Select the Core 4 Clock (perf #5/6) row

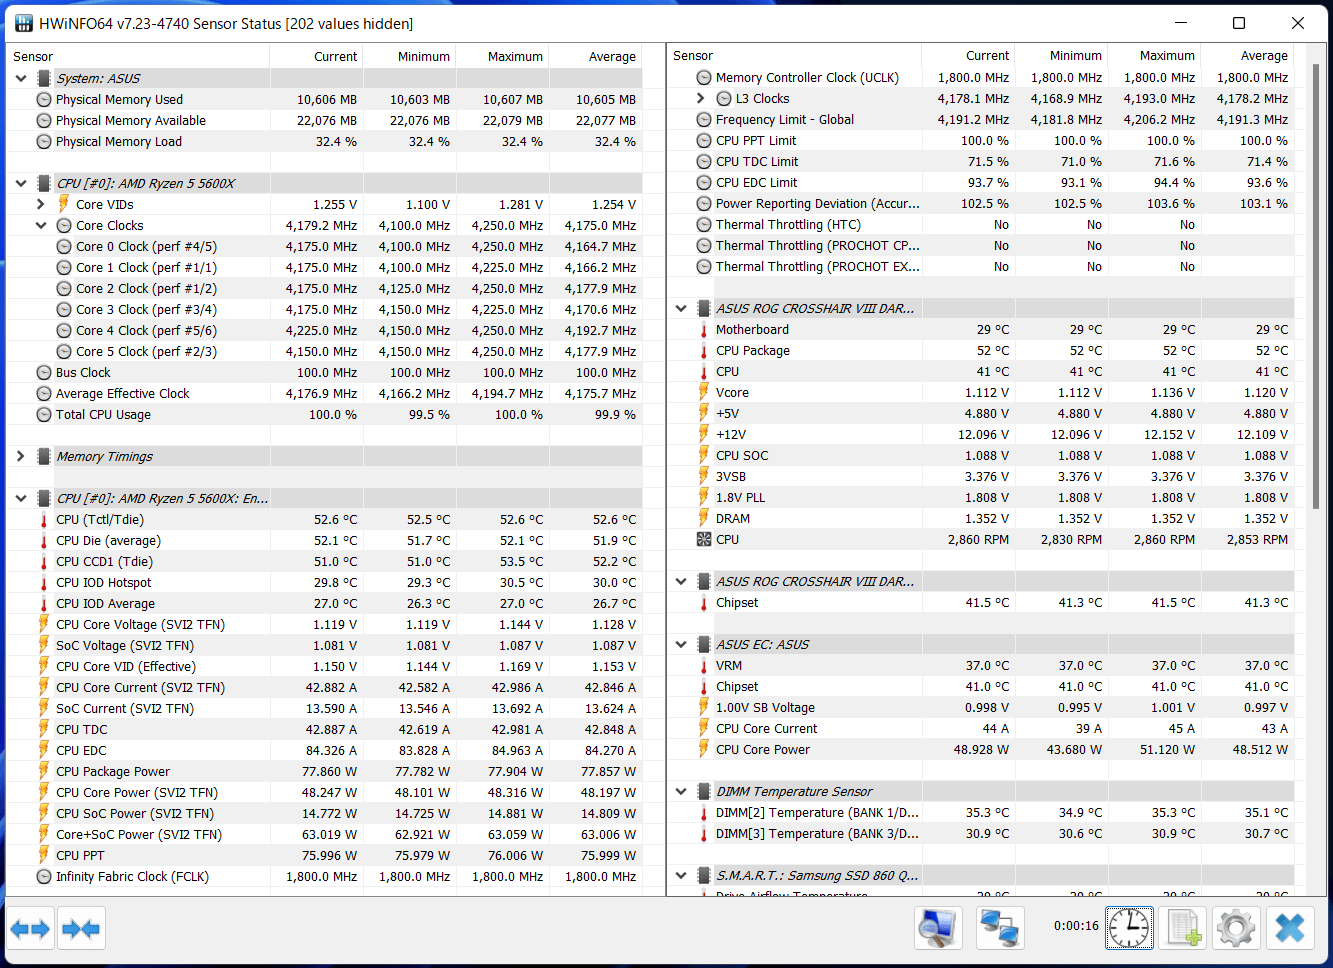click(325, 331)
